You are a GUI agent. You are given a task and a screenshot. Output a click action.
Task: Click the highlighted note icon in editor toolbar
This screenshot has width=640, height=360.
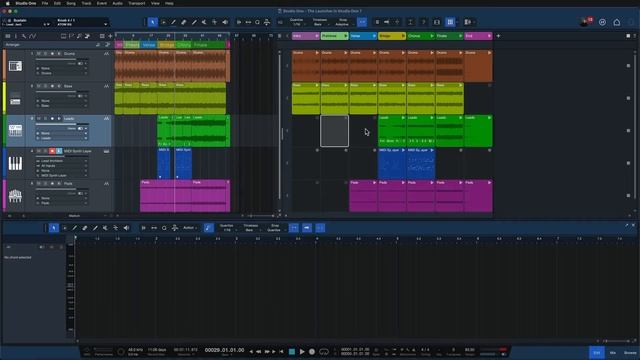click(209, 228)
